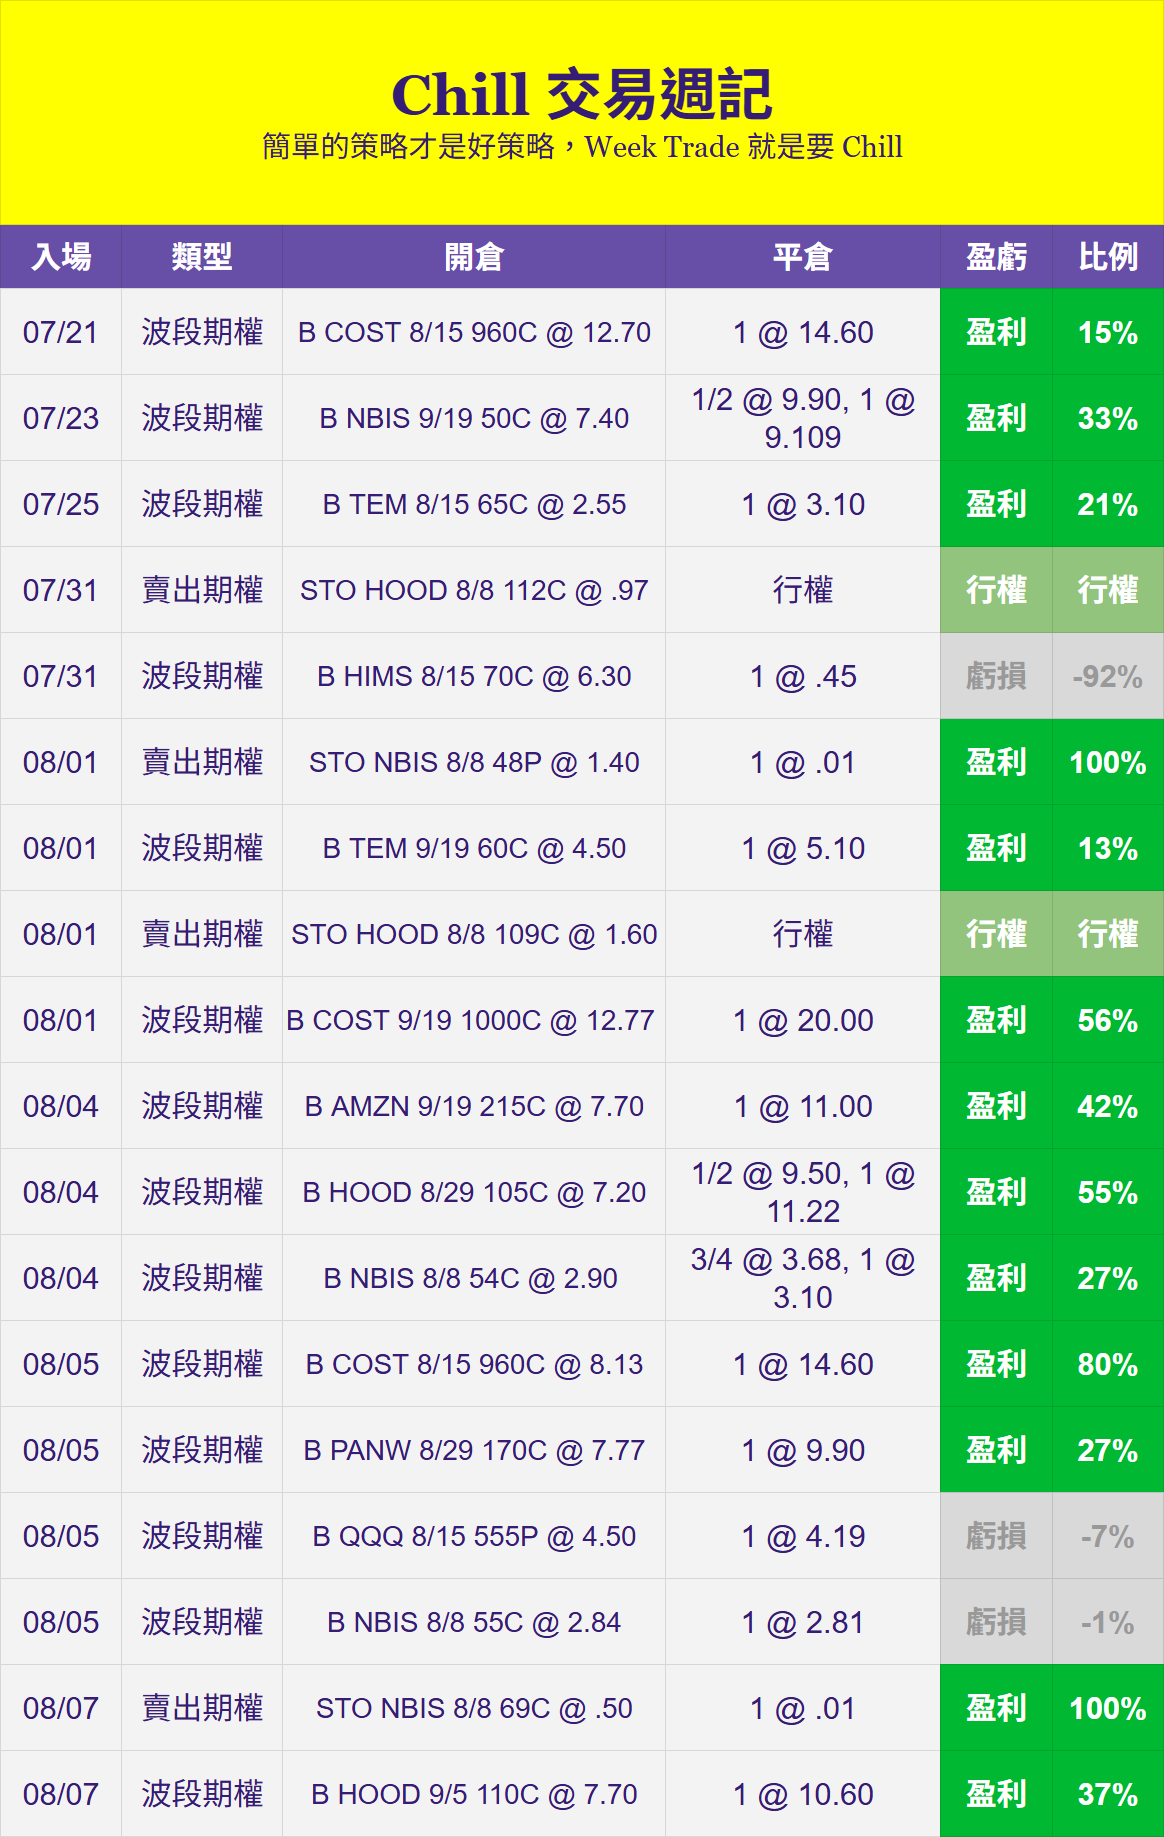Click the B QQQ 8/15 555P entry
Image resolution: width=1164 pixels, height=1837 pixels.
pos(473,1536)
